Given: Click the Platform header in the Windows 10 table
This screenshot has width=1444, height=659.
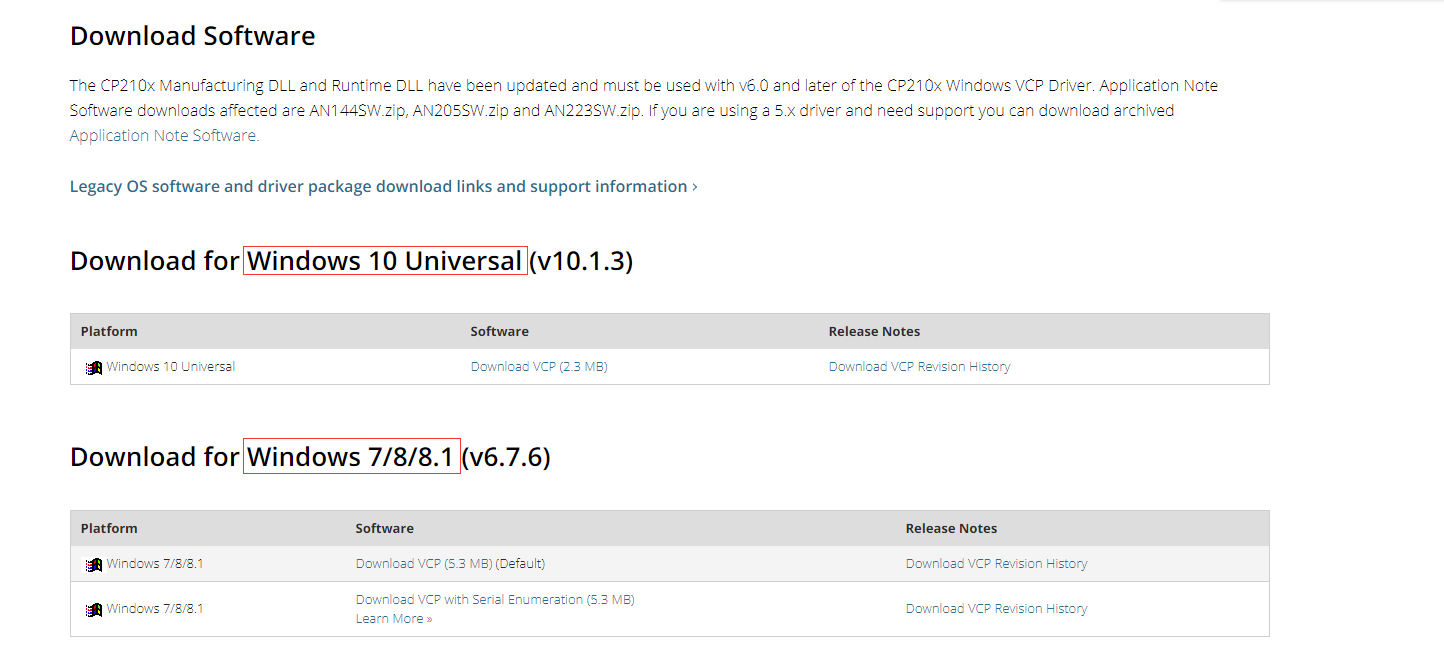Looking at the screenshot, I should (109, 332).
